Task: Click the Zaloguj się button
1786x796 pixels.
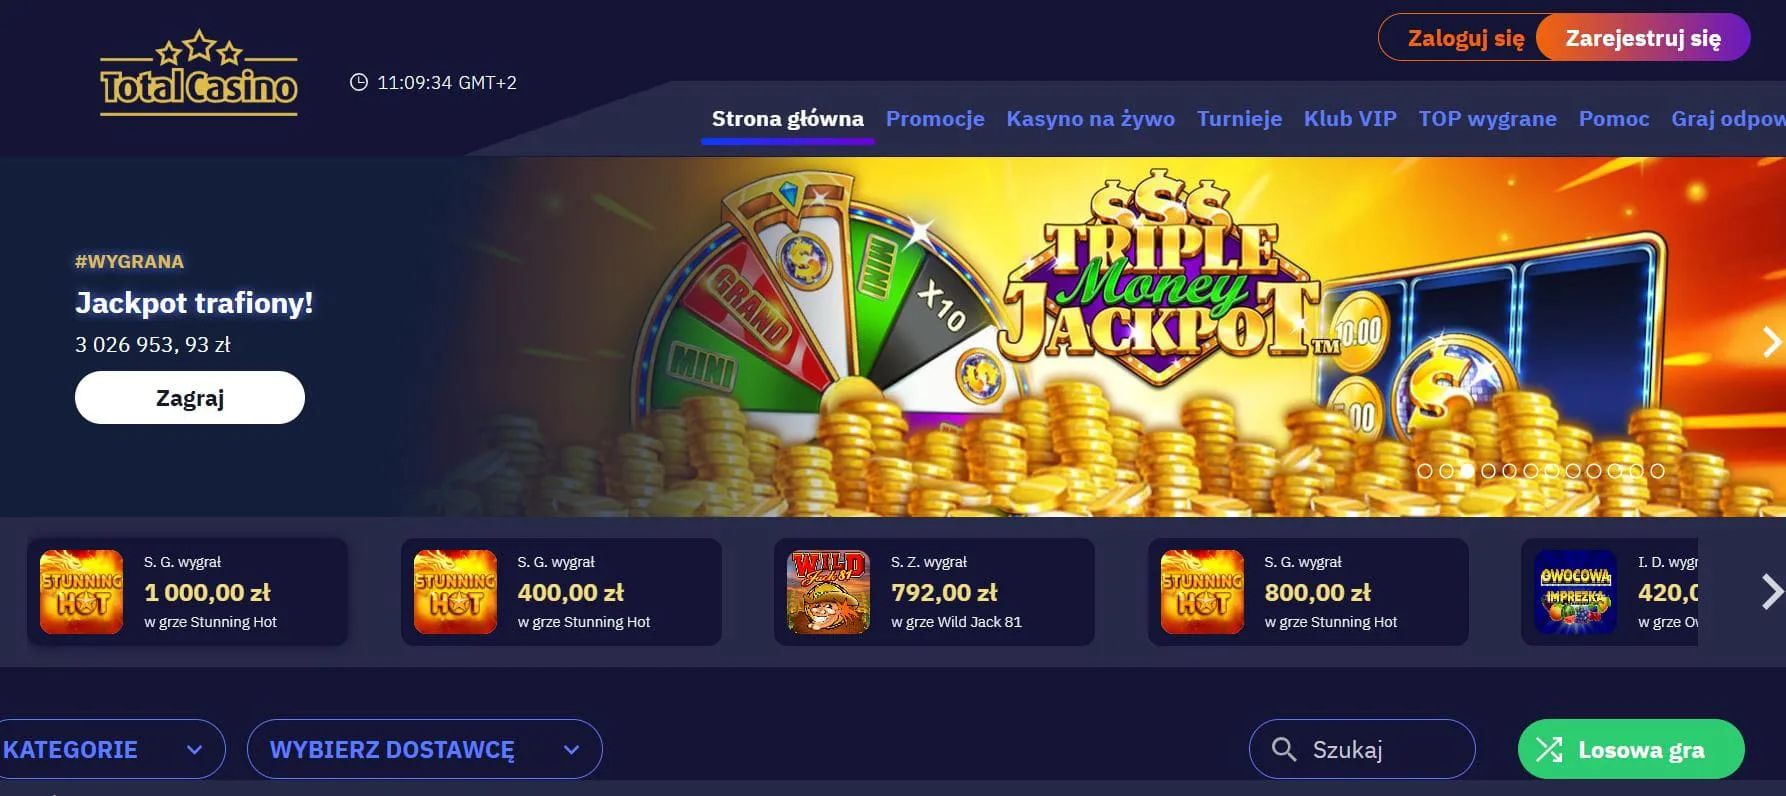Action: (1466, 38)
